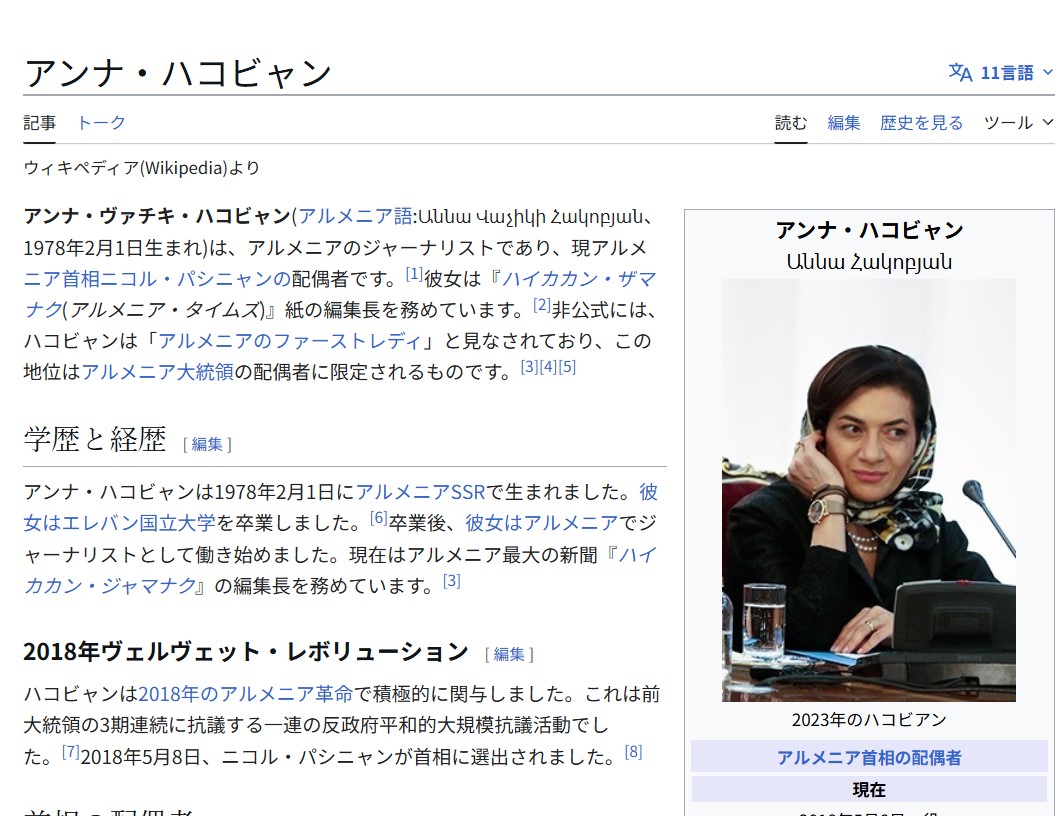Click citation reference [1]
Viewport: 1059px width, 816px height.
(x=414, y=273)
